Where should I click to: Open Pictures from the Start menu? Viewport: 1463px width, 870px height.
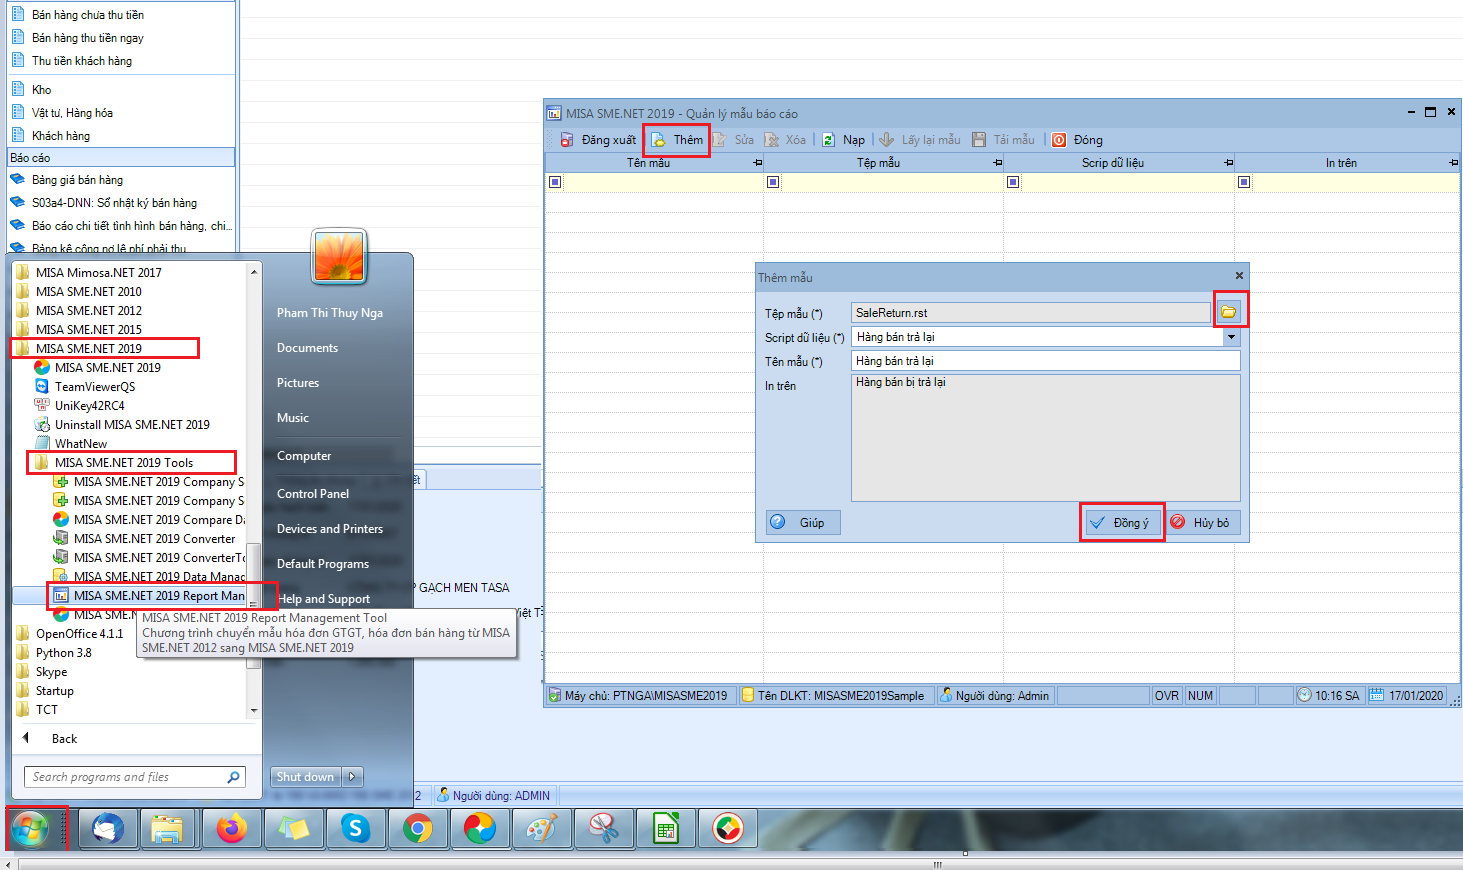[298, 383]
